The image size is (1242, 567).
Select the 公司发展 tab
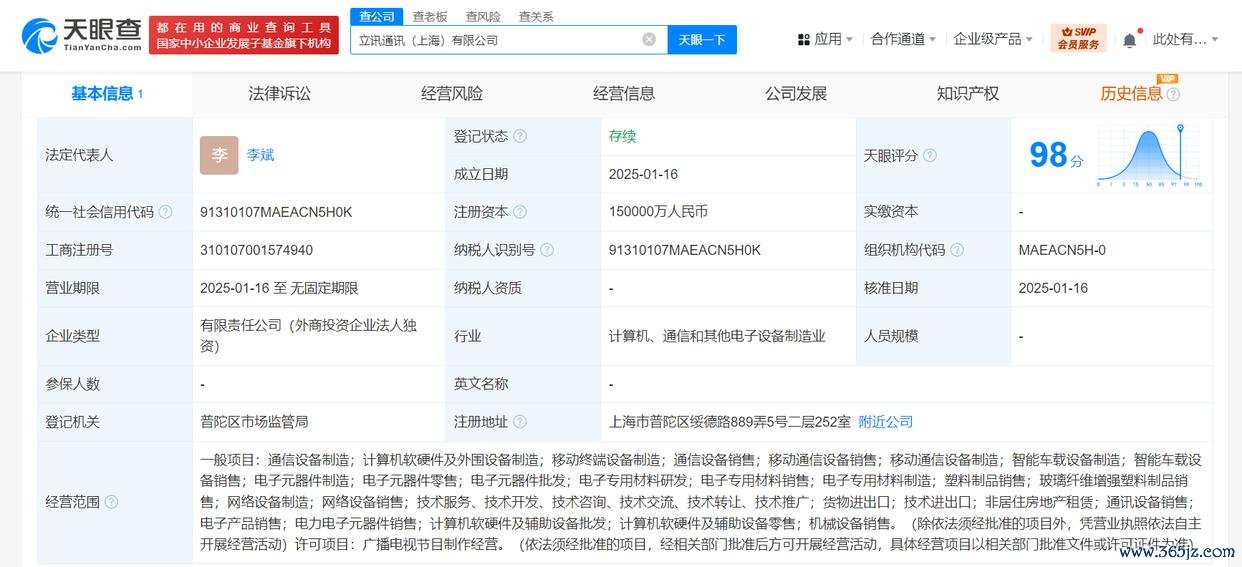tap(796, 93)
